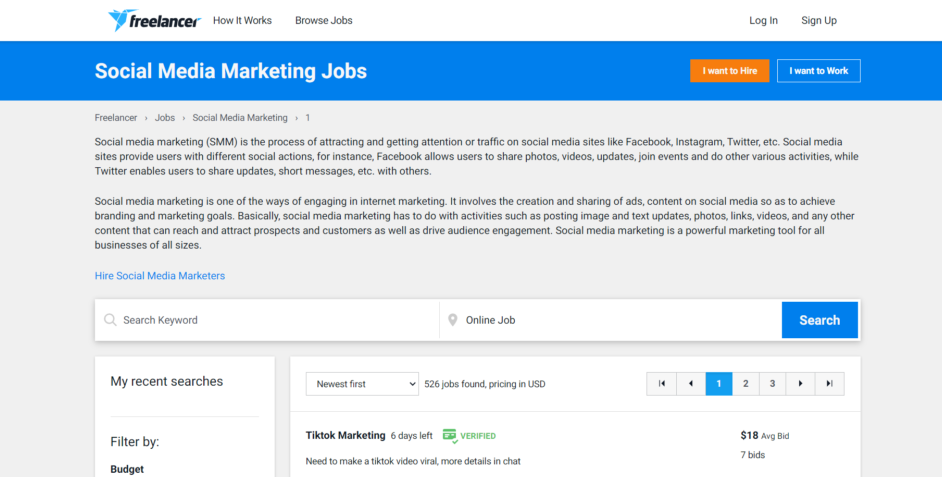The height and width of the screenshot is (477, 942).
Task: Click Jobs breadcrumb link
Action: (x=165, y=118)
